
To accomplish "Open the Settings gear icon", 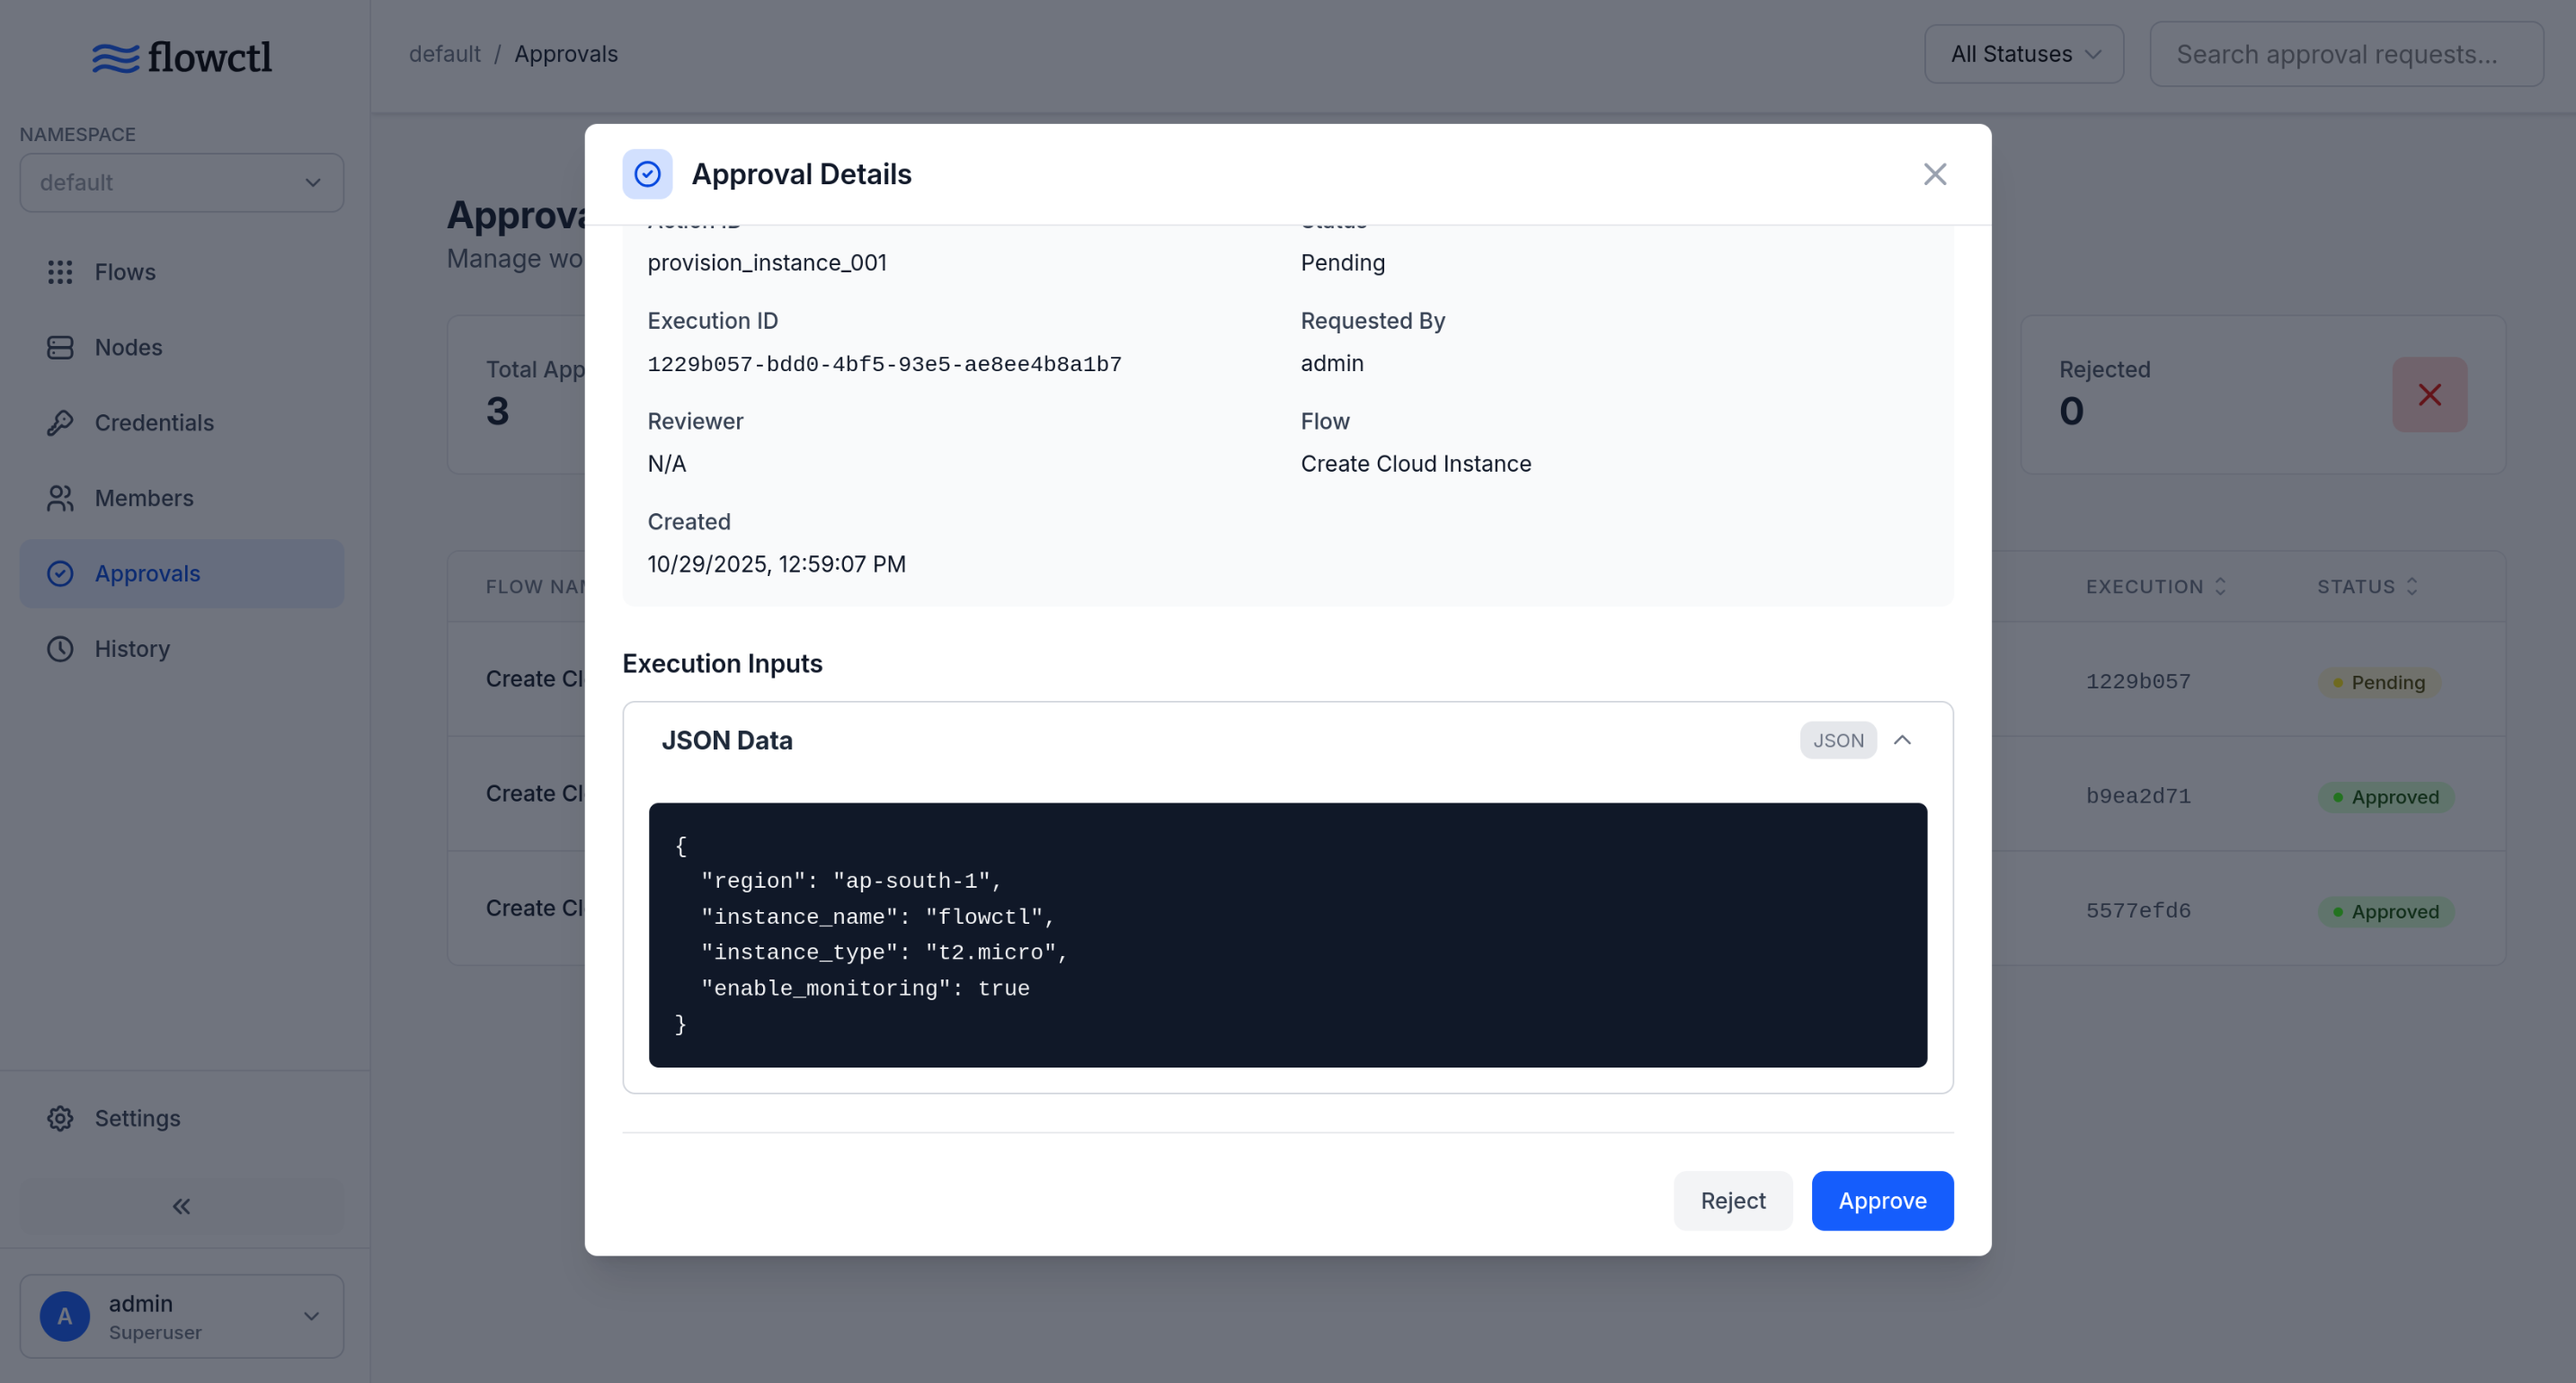I will point(60,1118).
